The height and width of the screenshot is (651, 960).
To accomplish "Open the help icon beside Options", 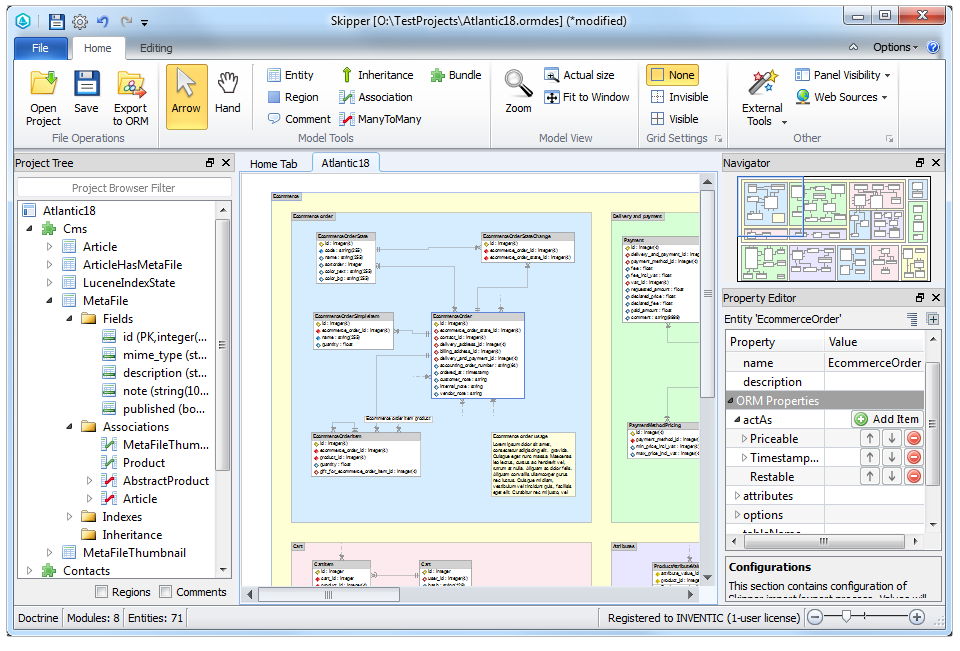I will coord(933,47).
